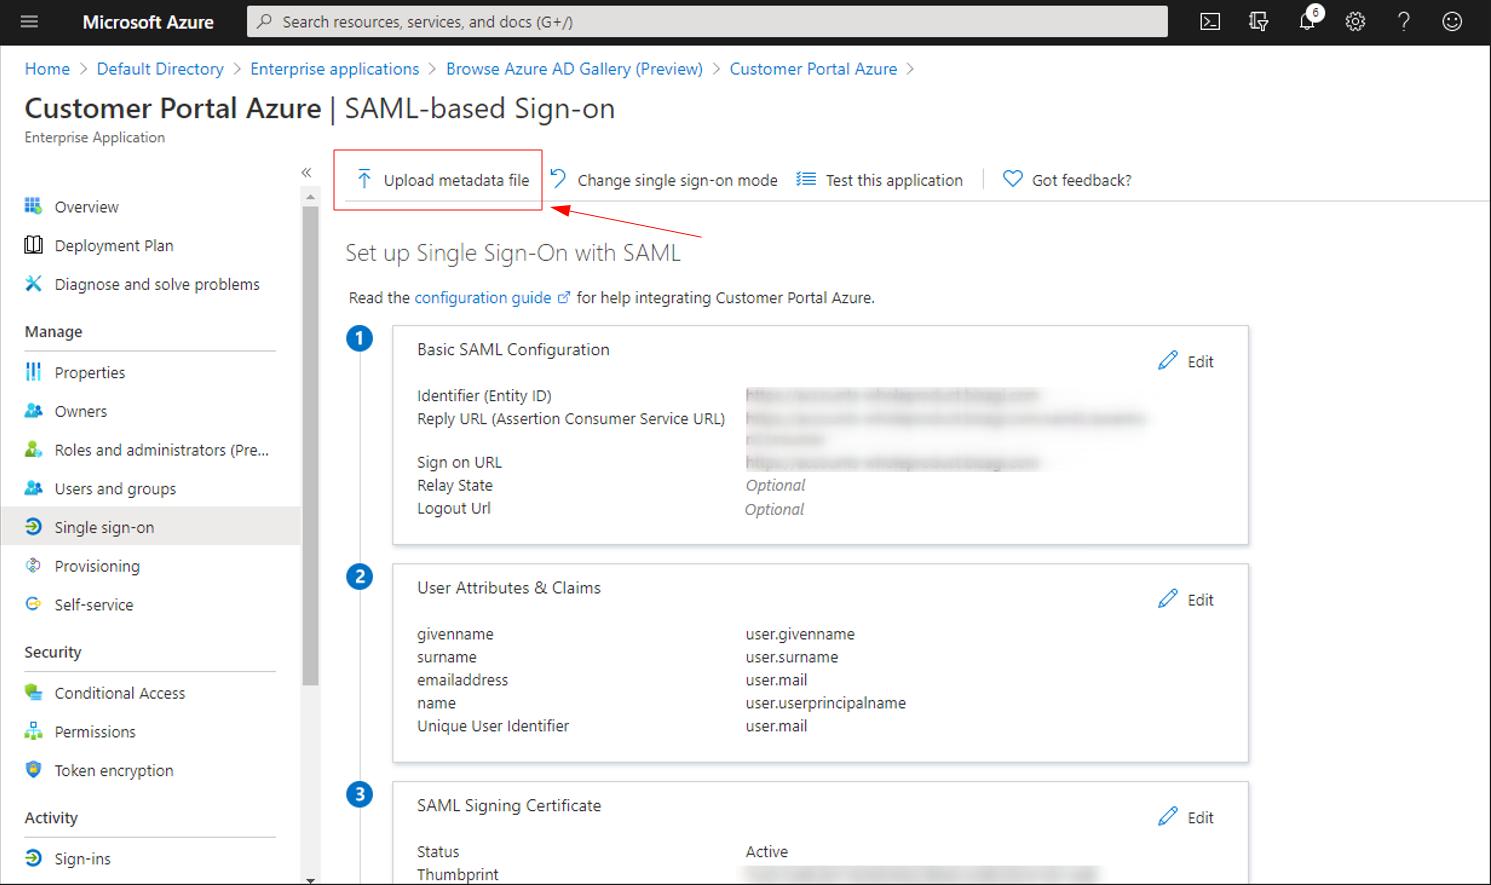Click the Logout Url label
Viewport: 1491px width, 885px height.
454,509
